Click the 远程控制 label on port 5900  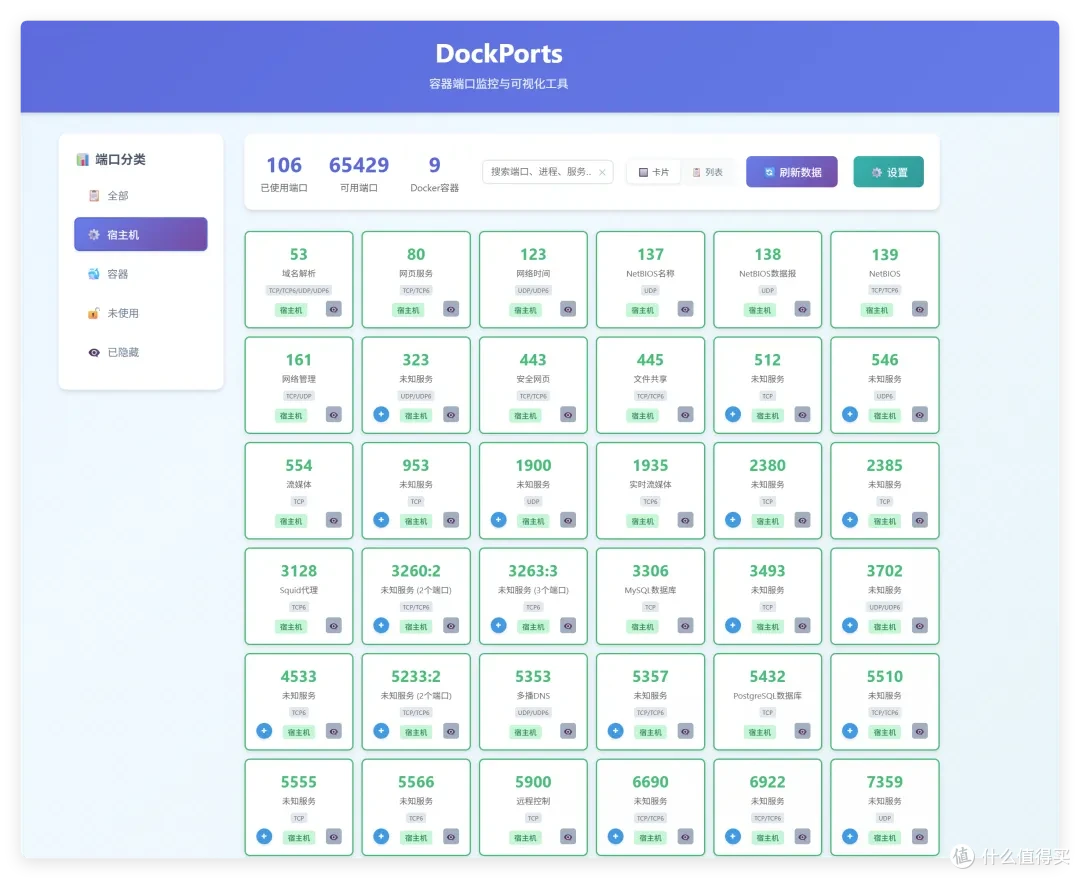coord(533,800)
